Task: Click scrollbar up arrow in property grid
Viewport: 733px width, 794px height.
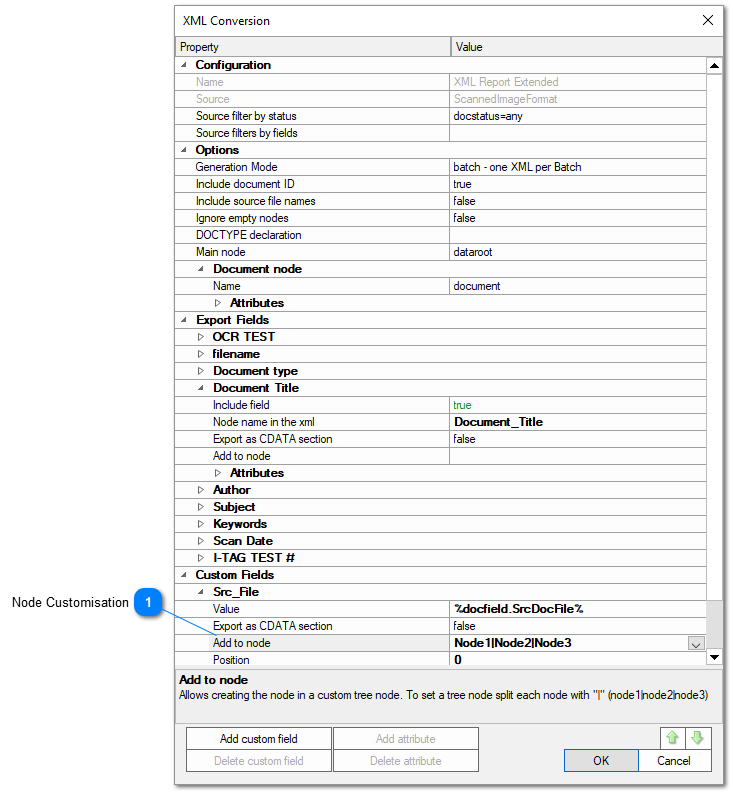Action: 714,65
